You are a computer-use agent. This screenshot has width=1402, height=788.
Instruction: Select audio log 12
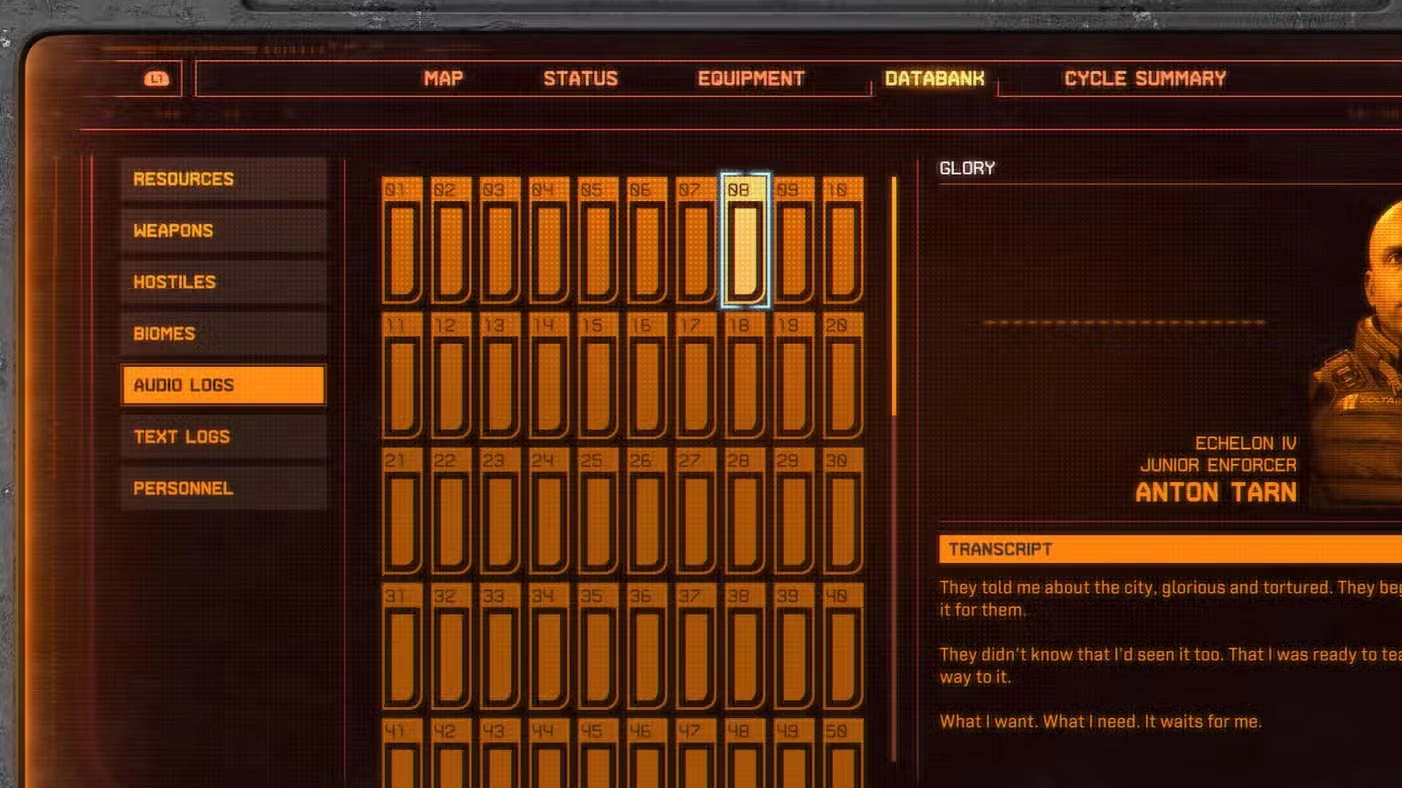coord(451,376)
